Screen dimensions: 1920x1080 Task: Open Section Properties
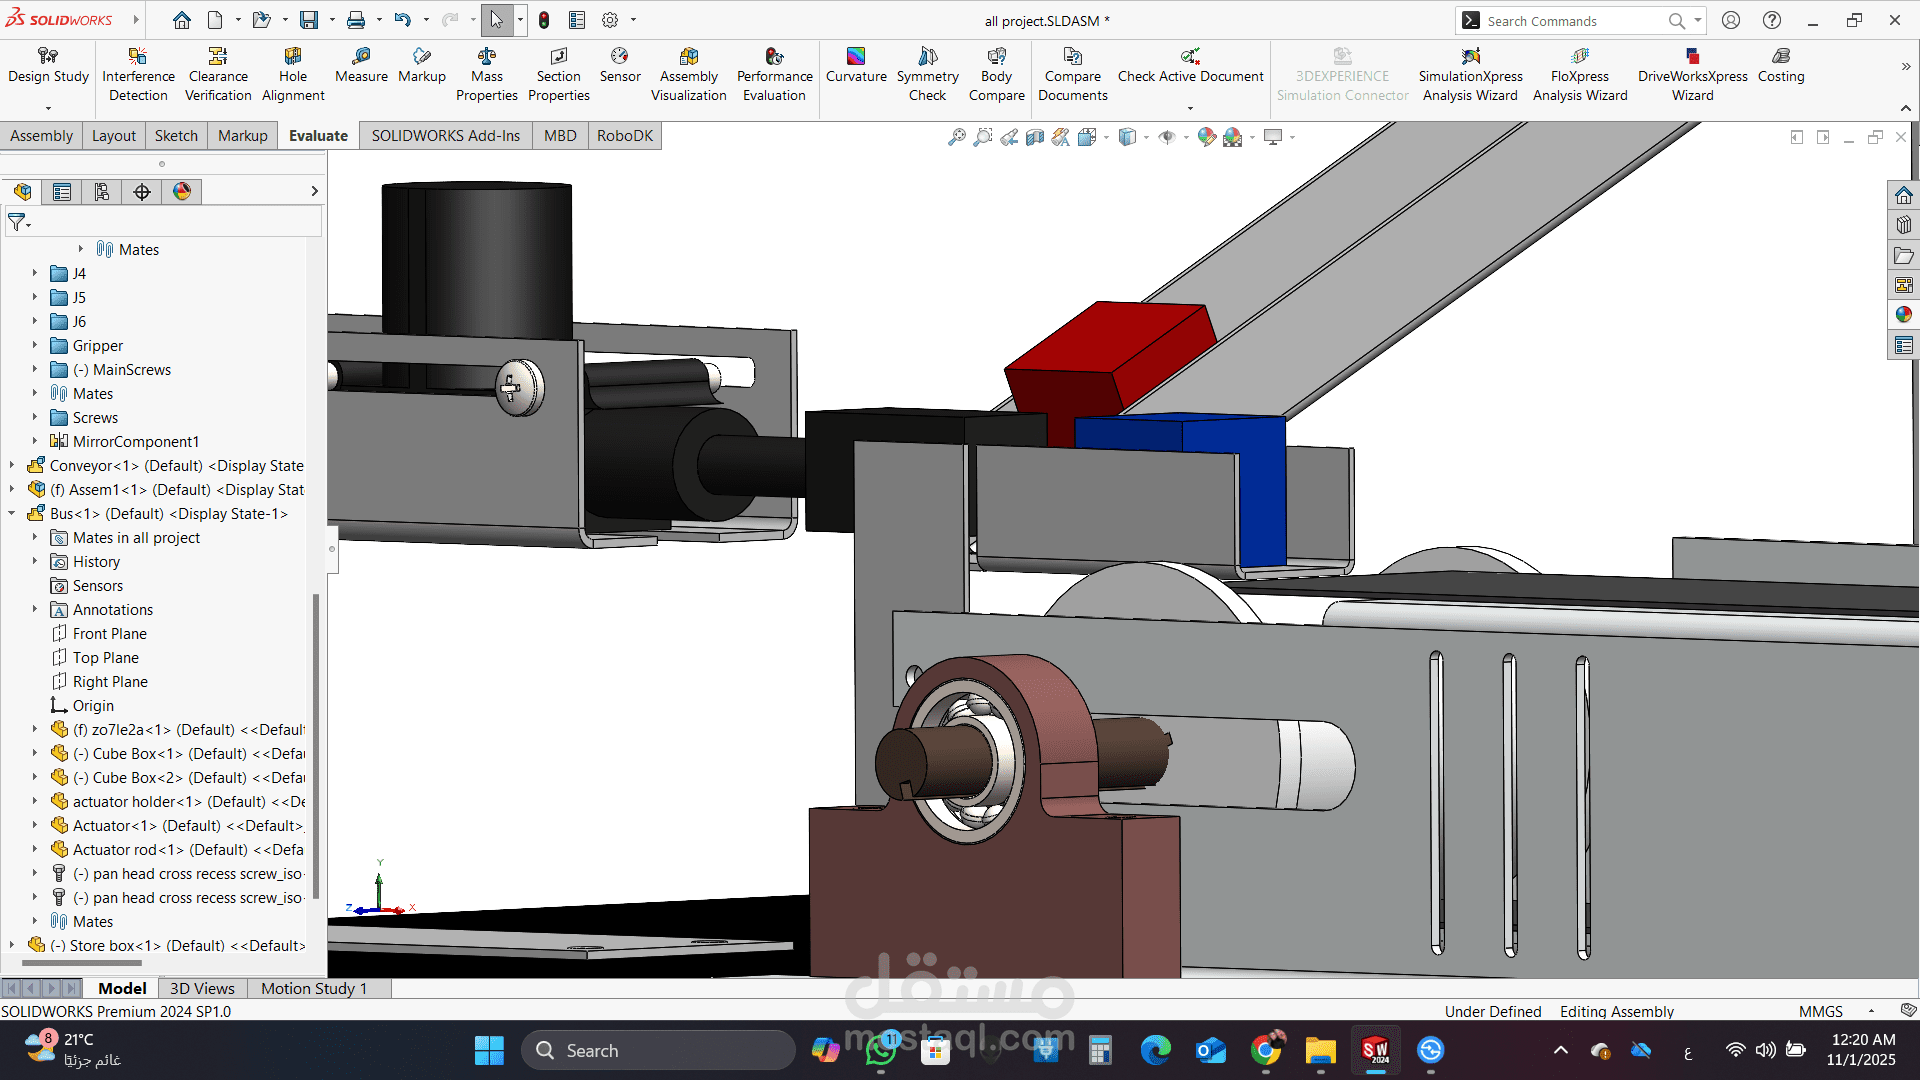click(x=558, y=75)
